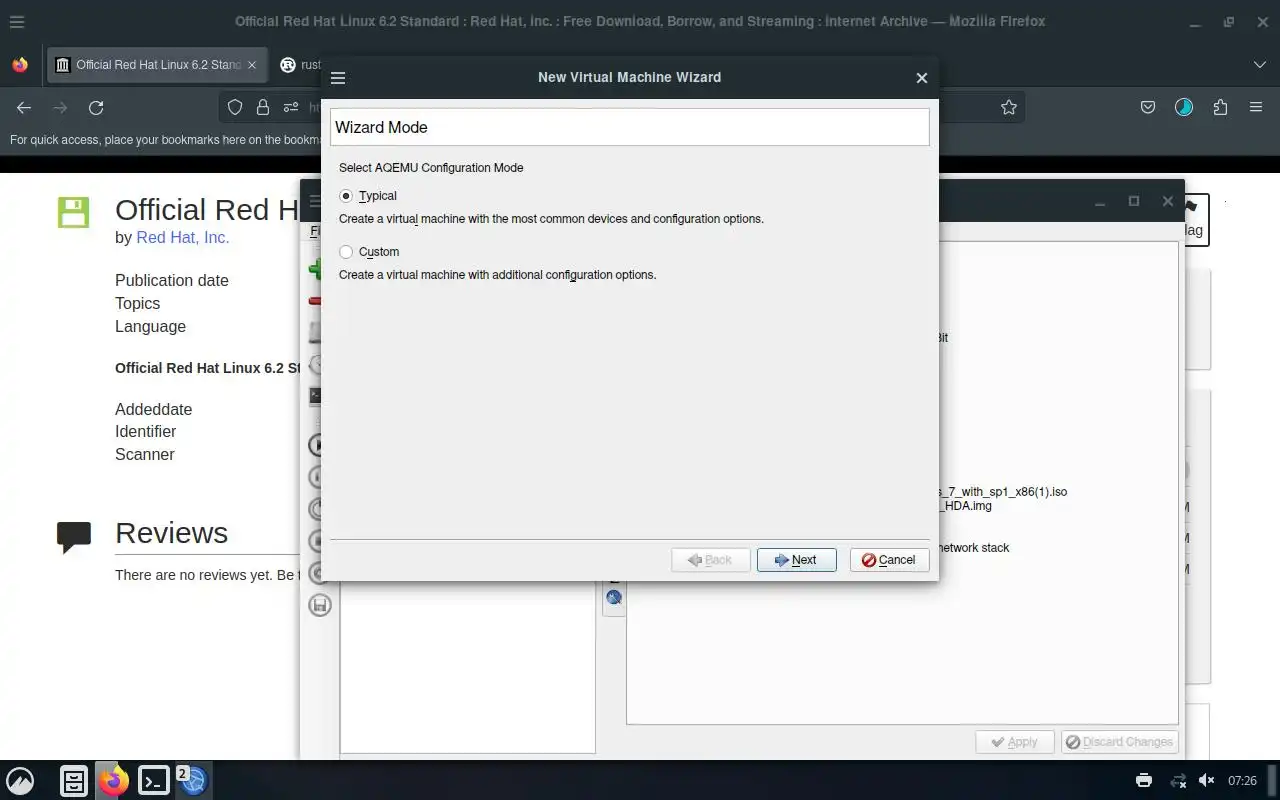Reload the current Firefox page
The height and width of the screenshot is (800, 1280).
pos(96,108)
